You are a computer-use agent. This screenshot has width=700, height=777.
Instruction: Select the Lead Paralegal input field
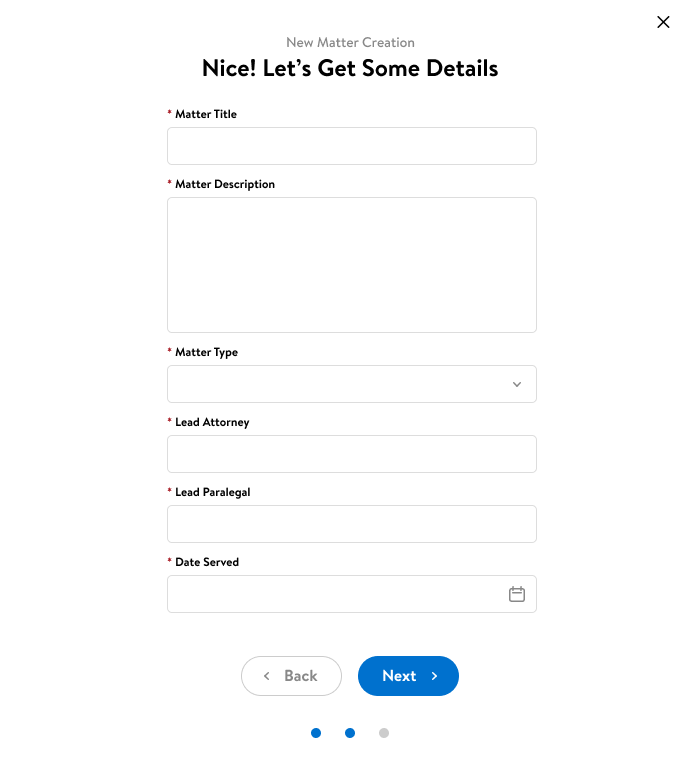[351, 524]
